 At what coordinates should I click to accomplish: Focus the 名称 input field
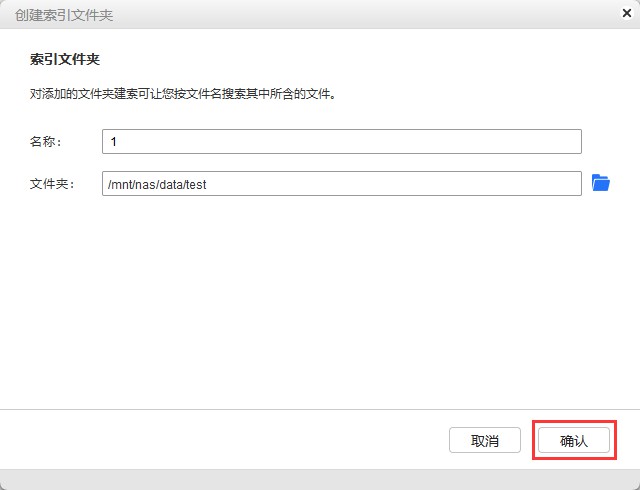[341, 142]
